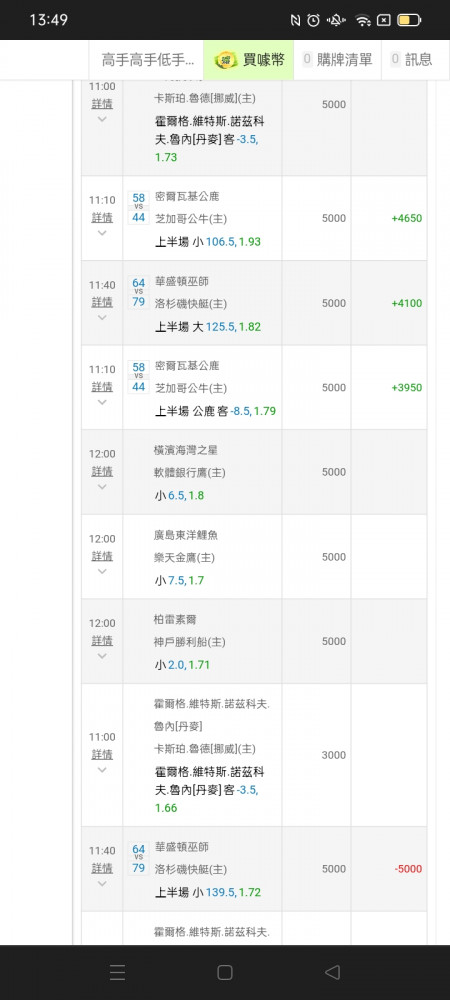450x1000 pixels.
Task: Expand the chevron under 柏雷素爾 詳情
Action: tap(102, 656)
